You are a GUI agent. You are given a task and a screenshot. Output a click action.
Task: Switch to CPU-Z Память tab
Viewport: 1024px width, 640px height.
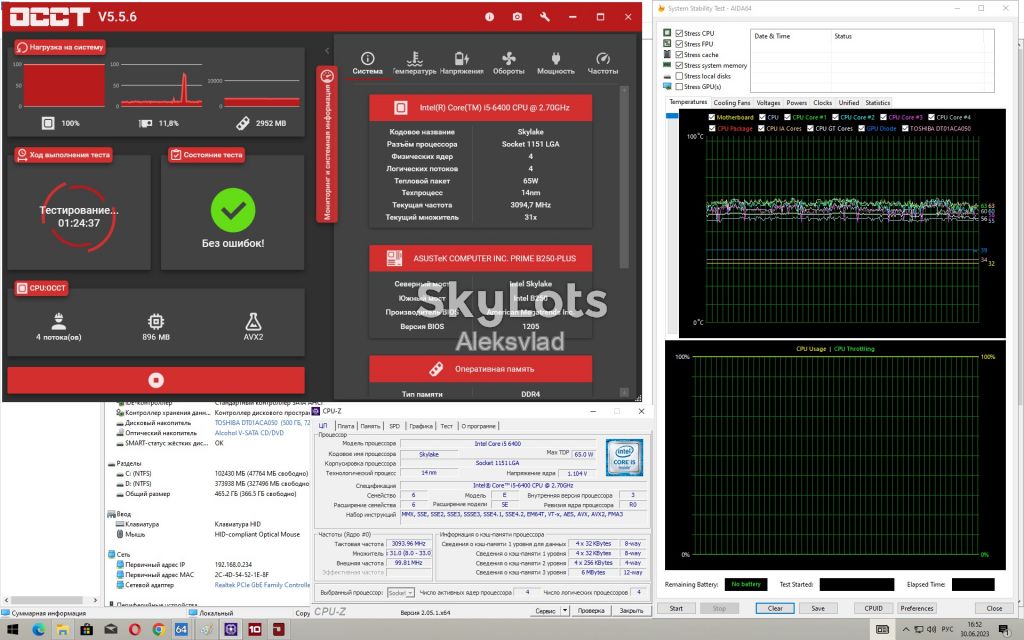(370, 426)
